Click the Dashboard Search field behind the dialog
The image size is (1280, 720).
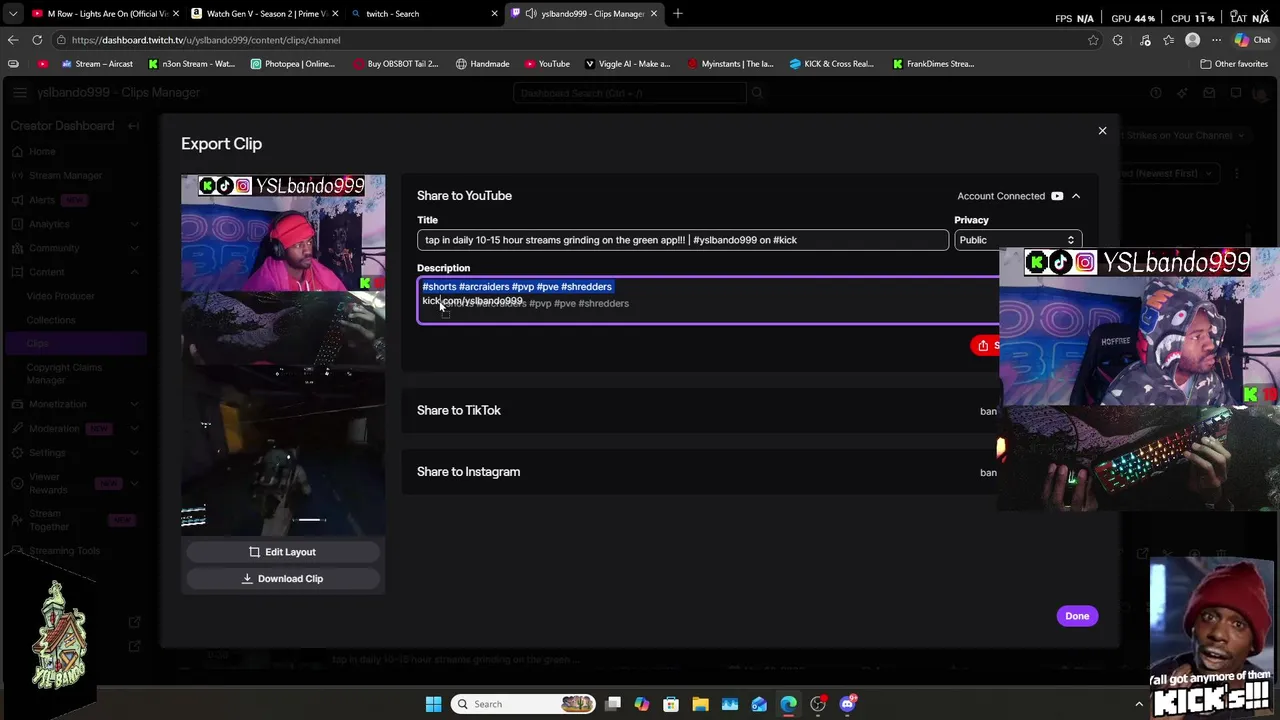(629, 93)
